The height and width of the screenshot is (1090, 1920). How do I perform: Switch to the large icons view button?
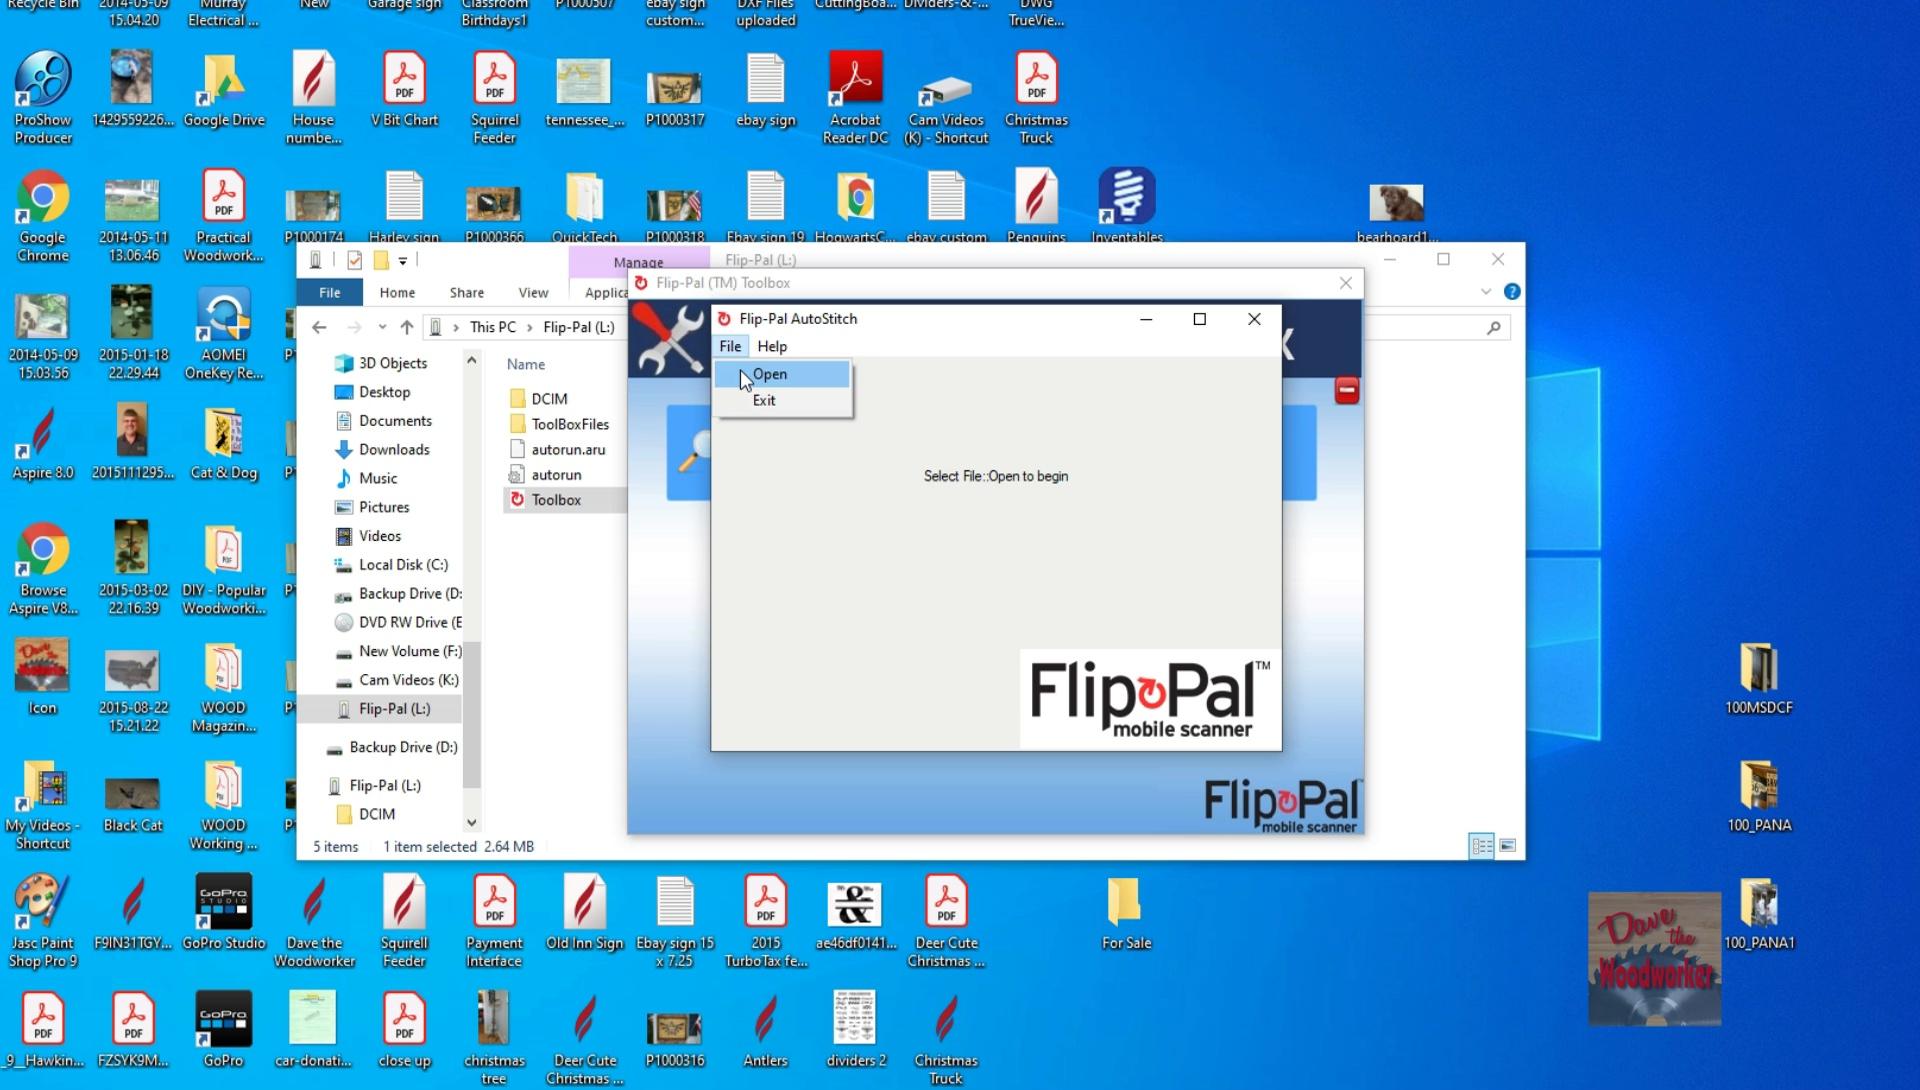[x=1508, y=846]
